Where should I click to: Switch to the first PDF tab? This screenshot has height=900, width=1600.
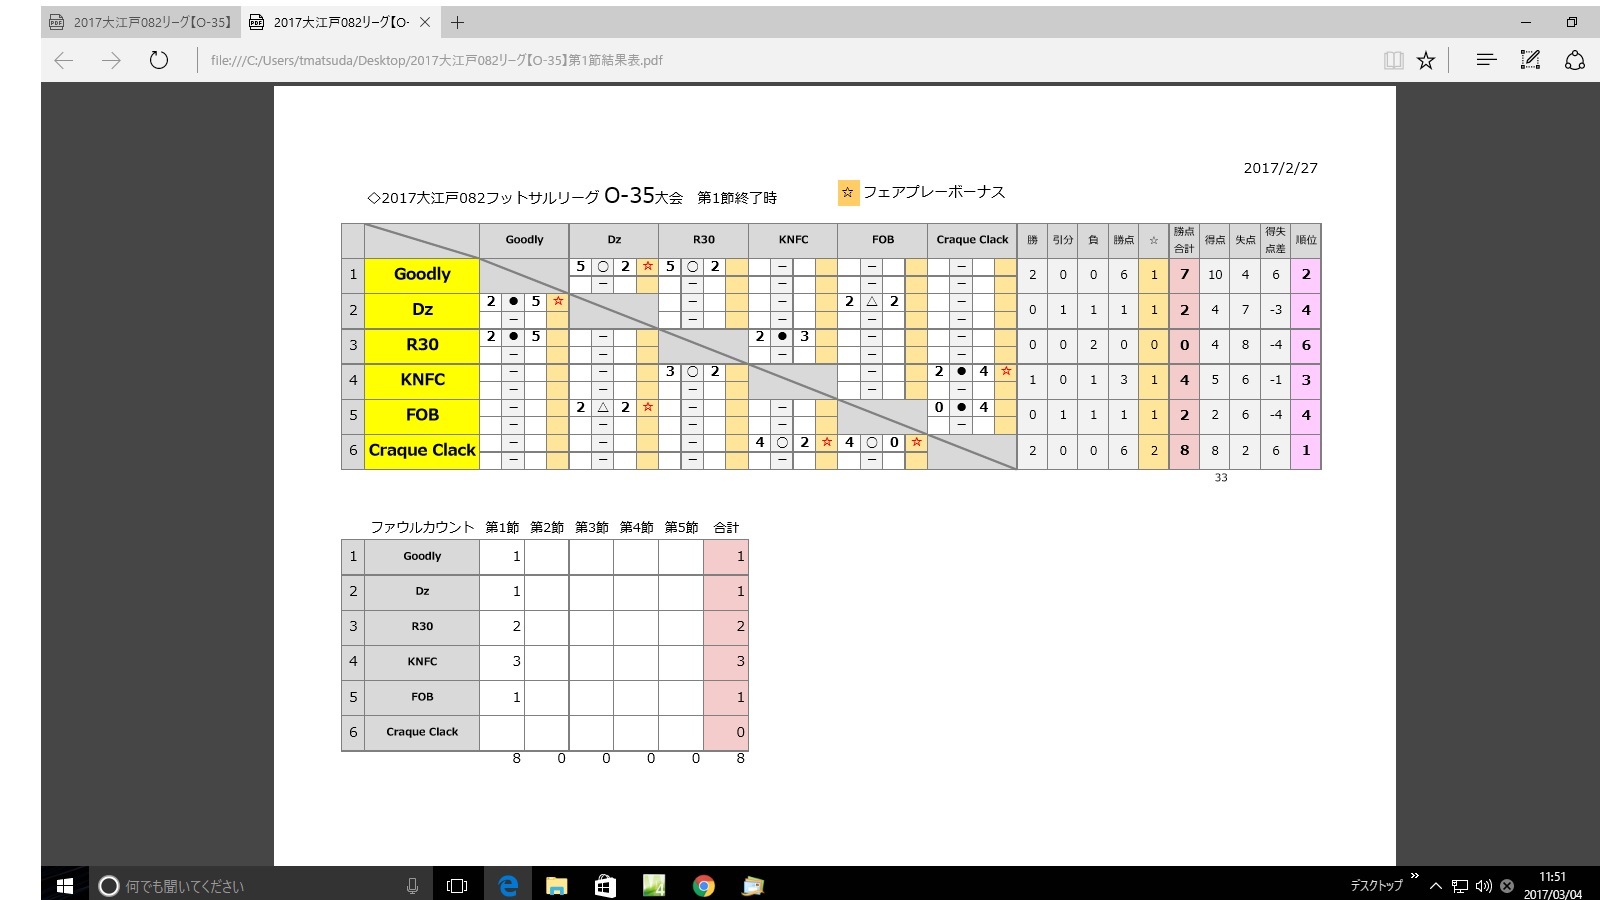[x=140, y=22]
